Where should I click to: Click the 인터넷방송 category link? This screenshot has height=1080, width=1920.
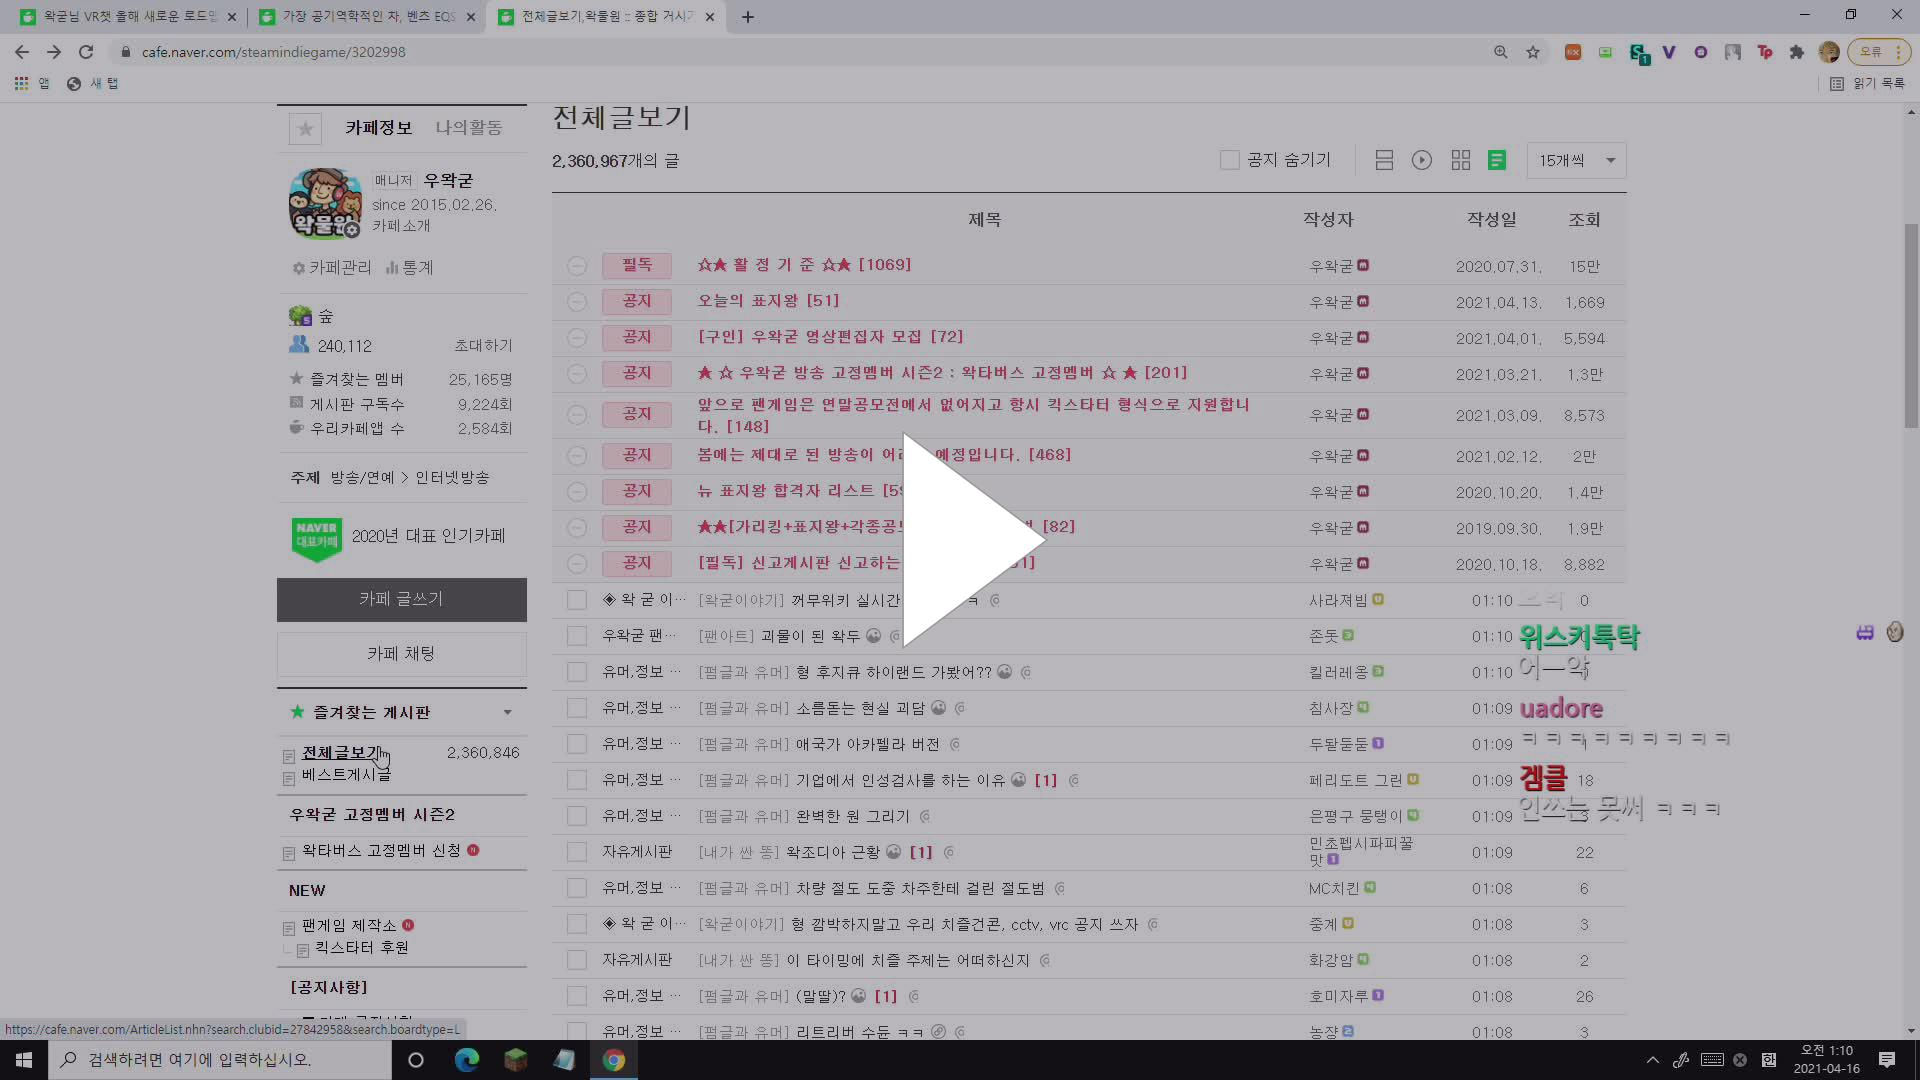(452, 478)
